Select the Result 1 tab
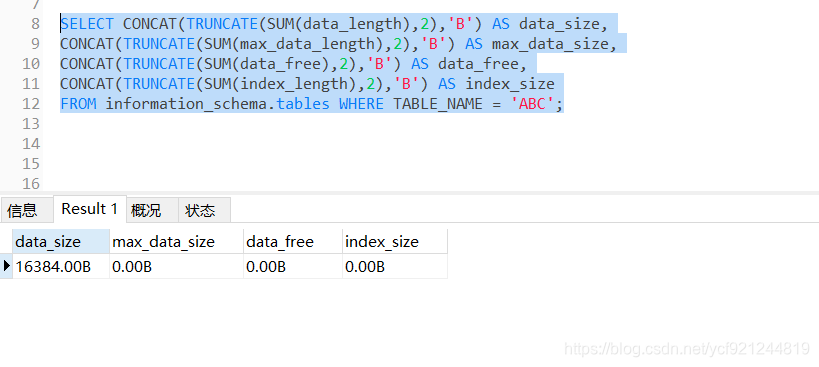 [90, 209]
